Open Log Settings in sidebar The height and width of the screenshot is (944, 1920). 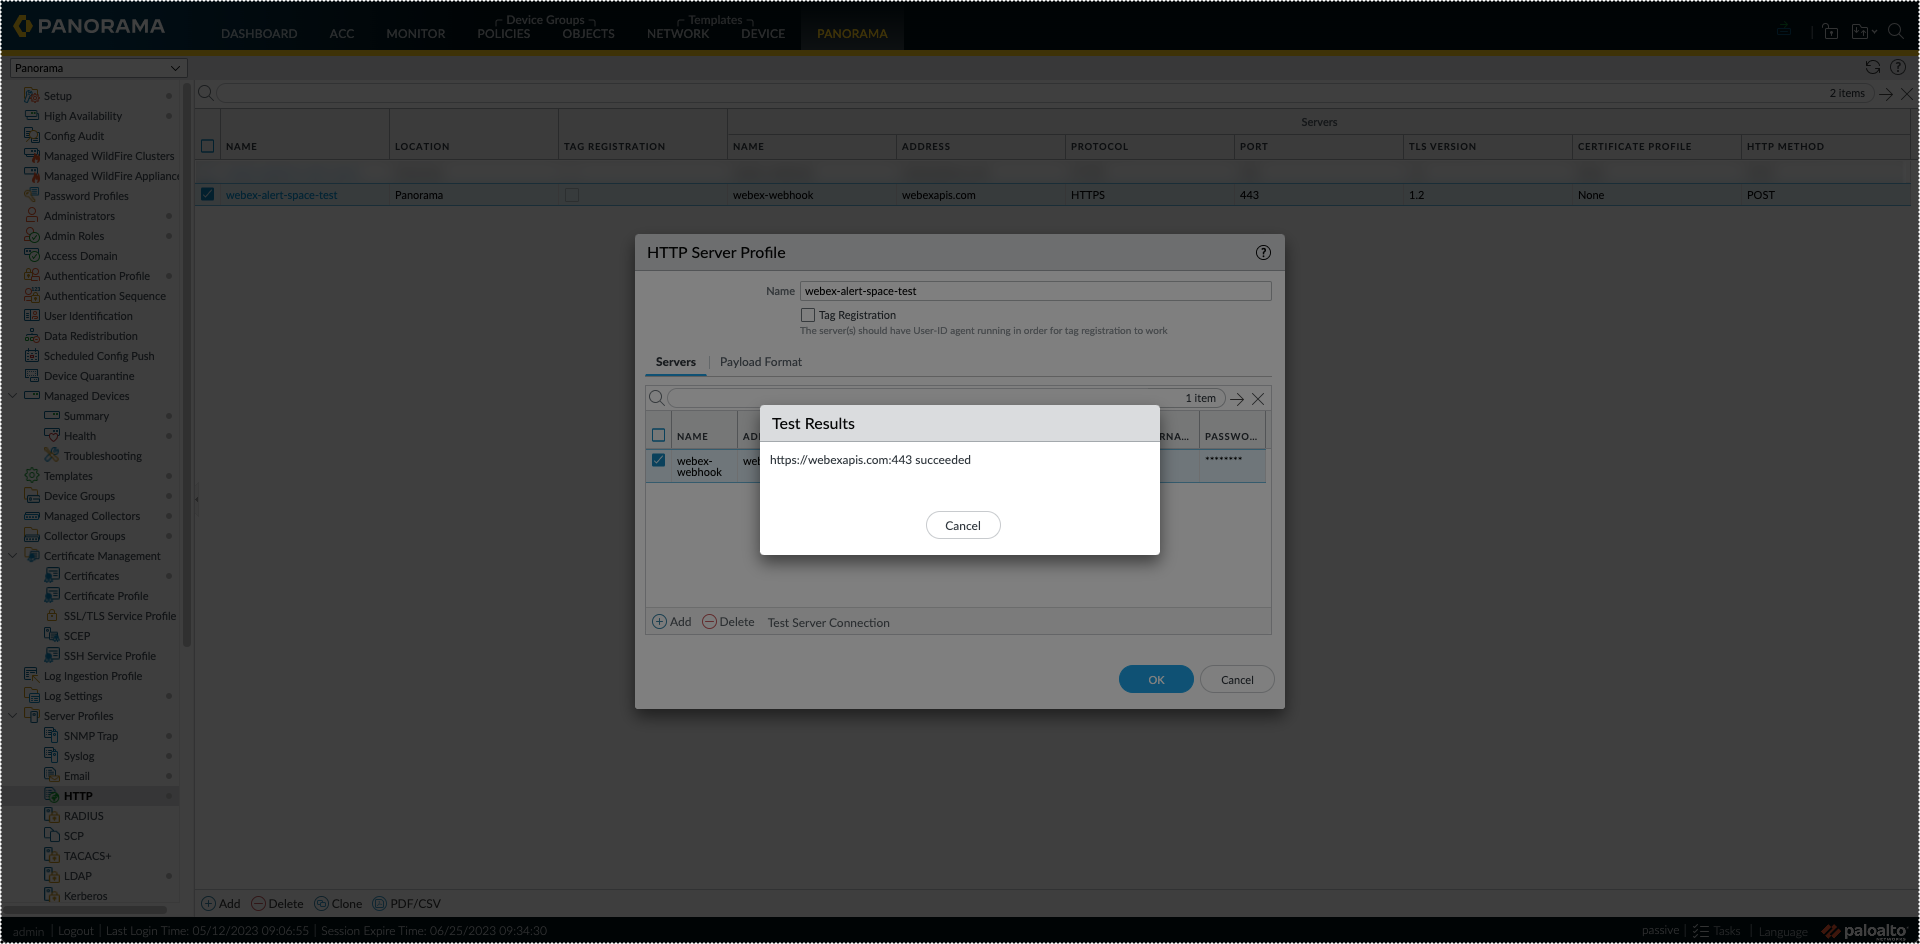point(73,696)
